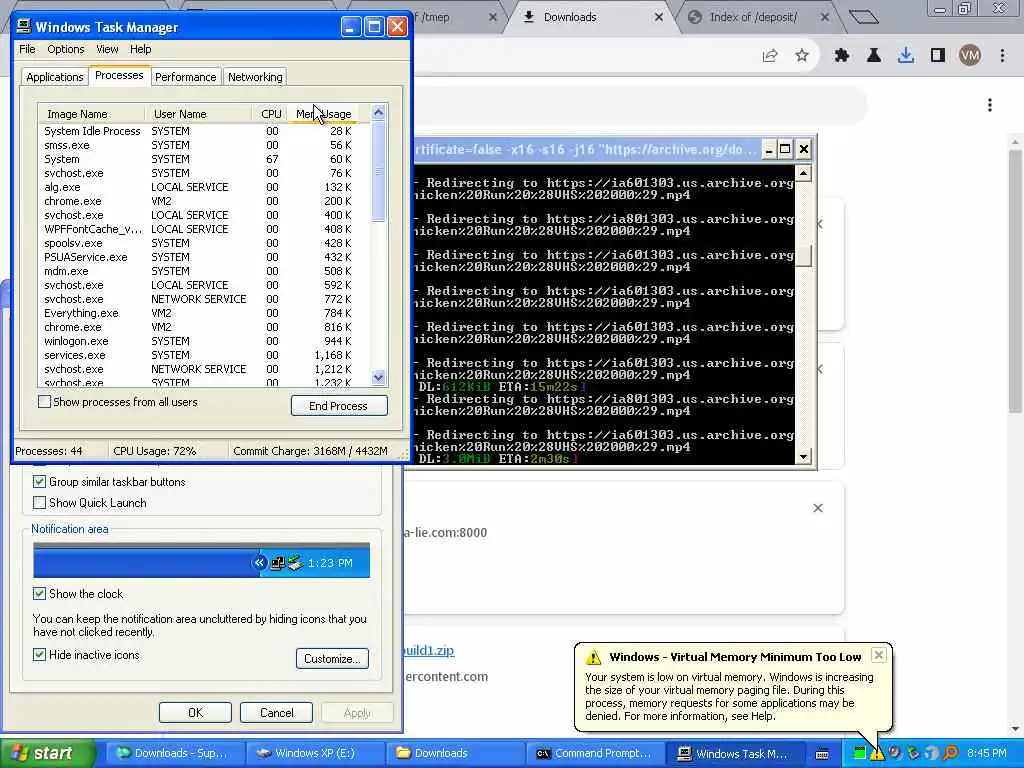
Task: Open Task Manager Help menu
Action: tap(140, 49)
